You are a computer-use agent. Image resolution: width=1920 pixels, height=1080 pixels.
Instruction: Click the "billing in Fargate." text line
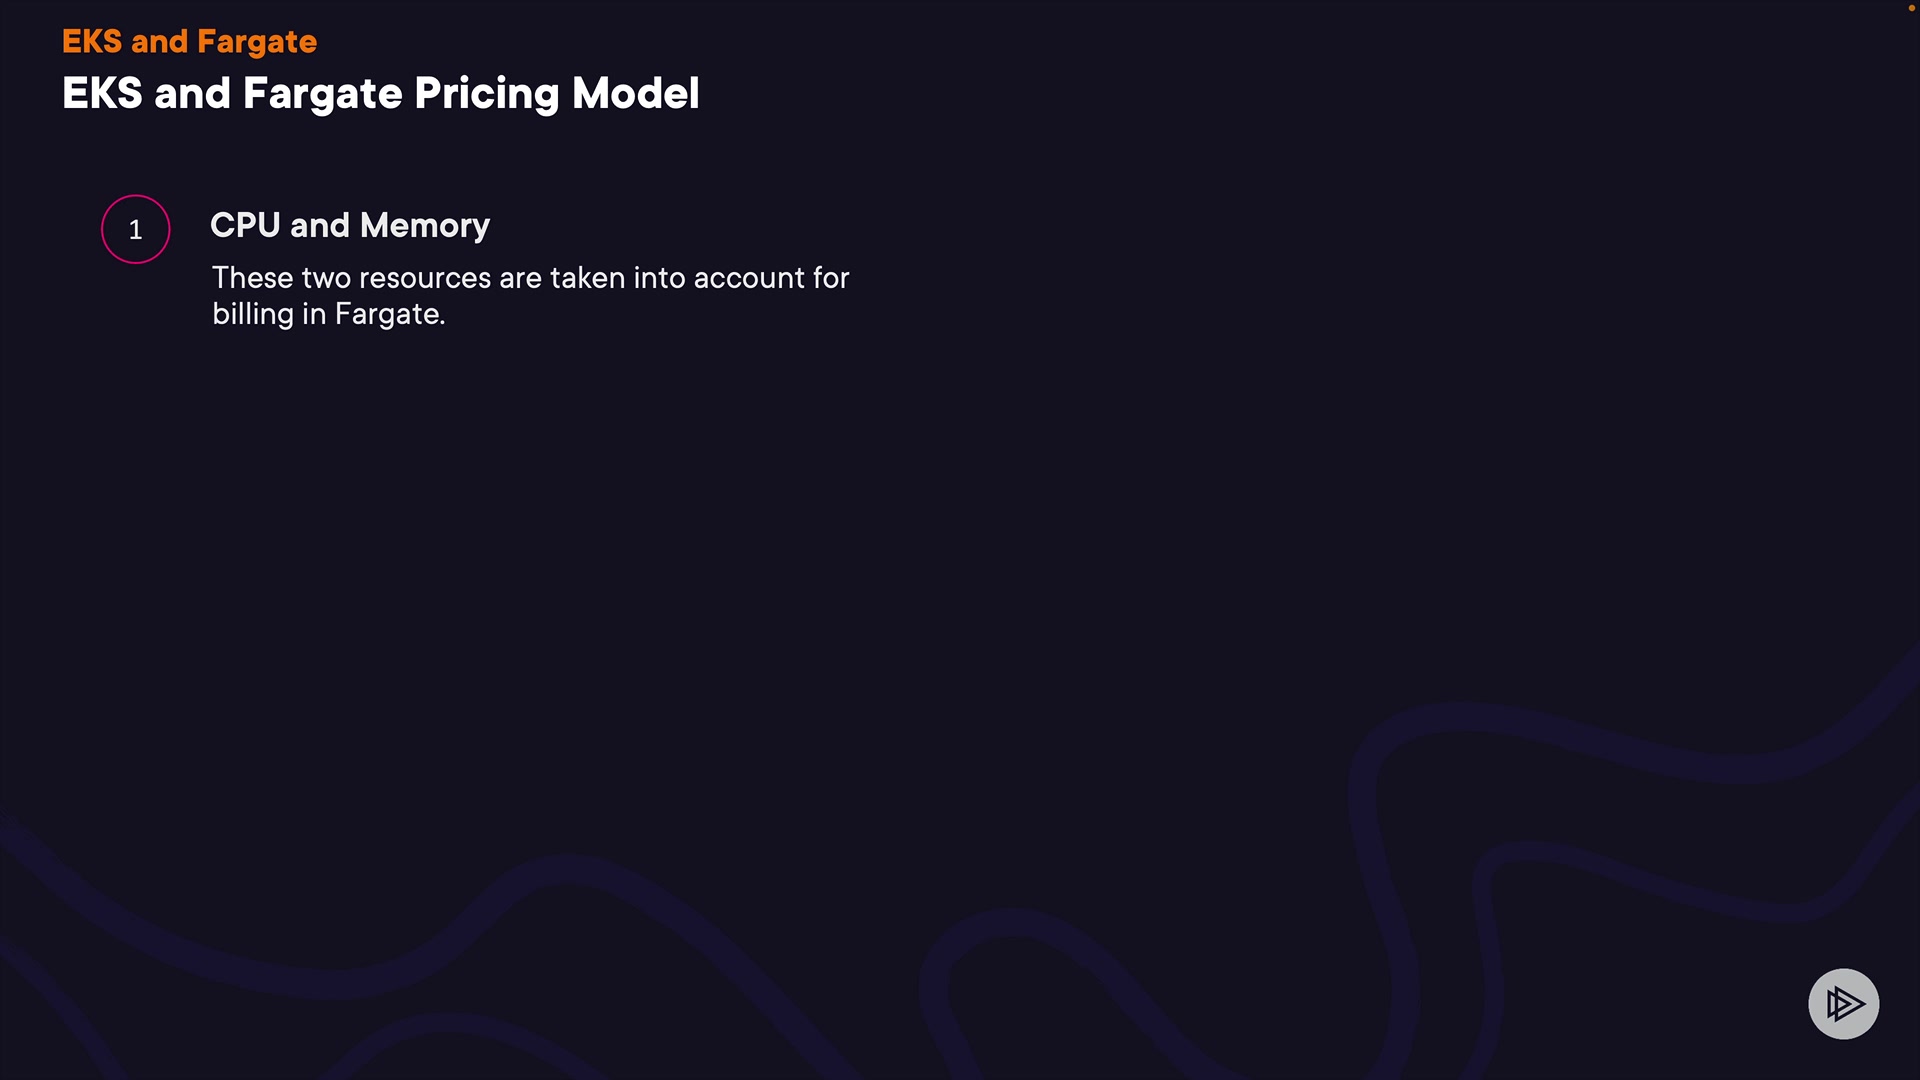pos(328,314)
